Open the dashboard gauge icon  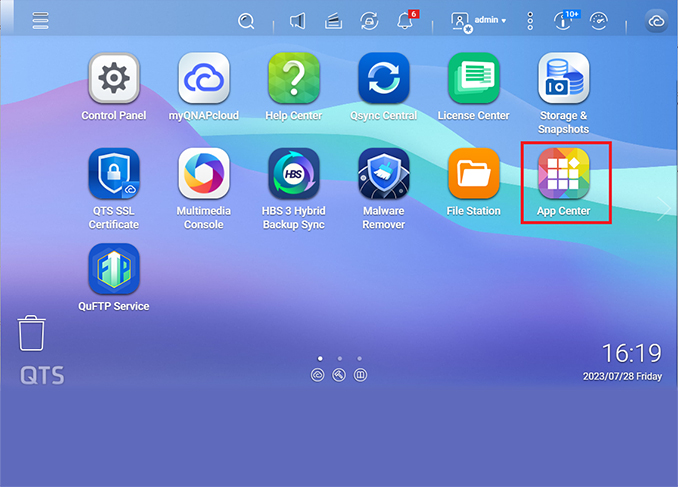599,21
